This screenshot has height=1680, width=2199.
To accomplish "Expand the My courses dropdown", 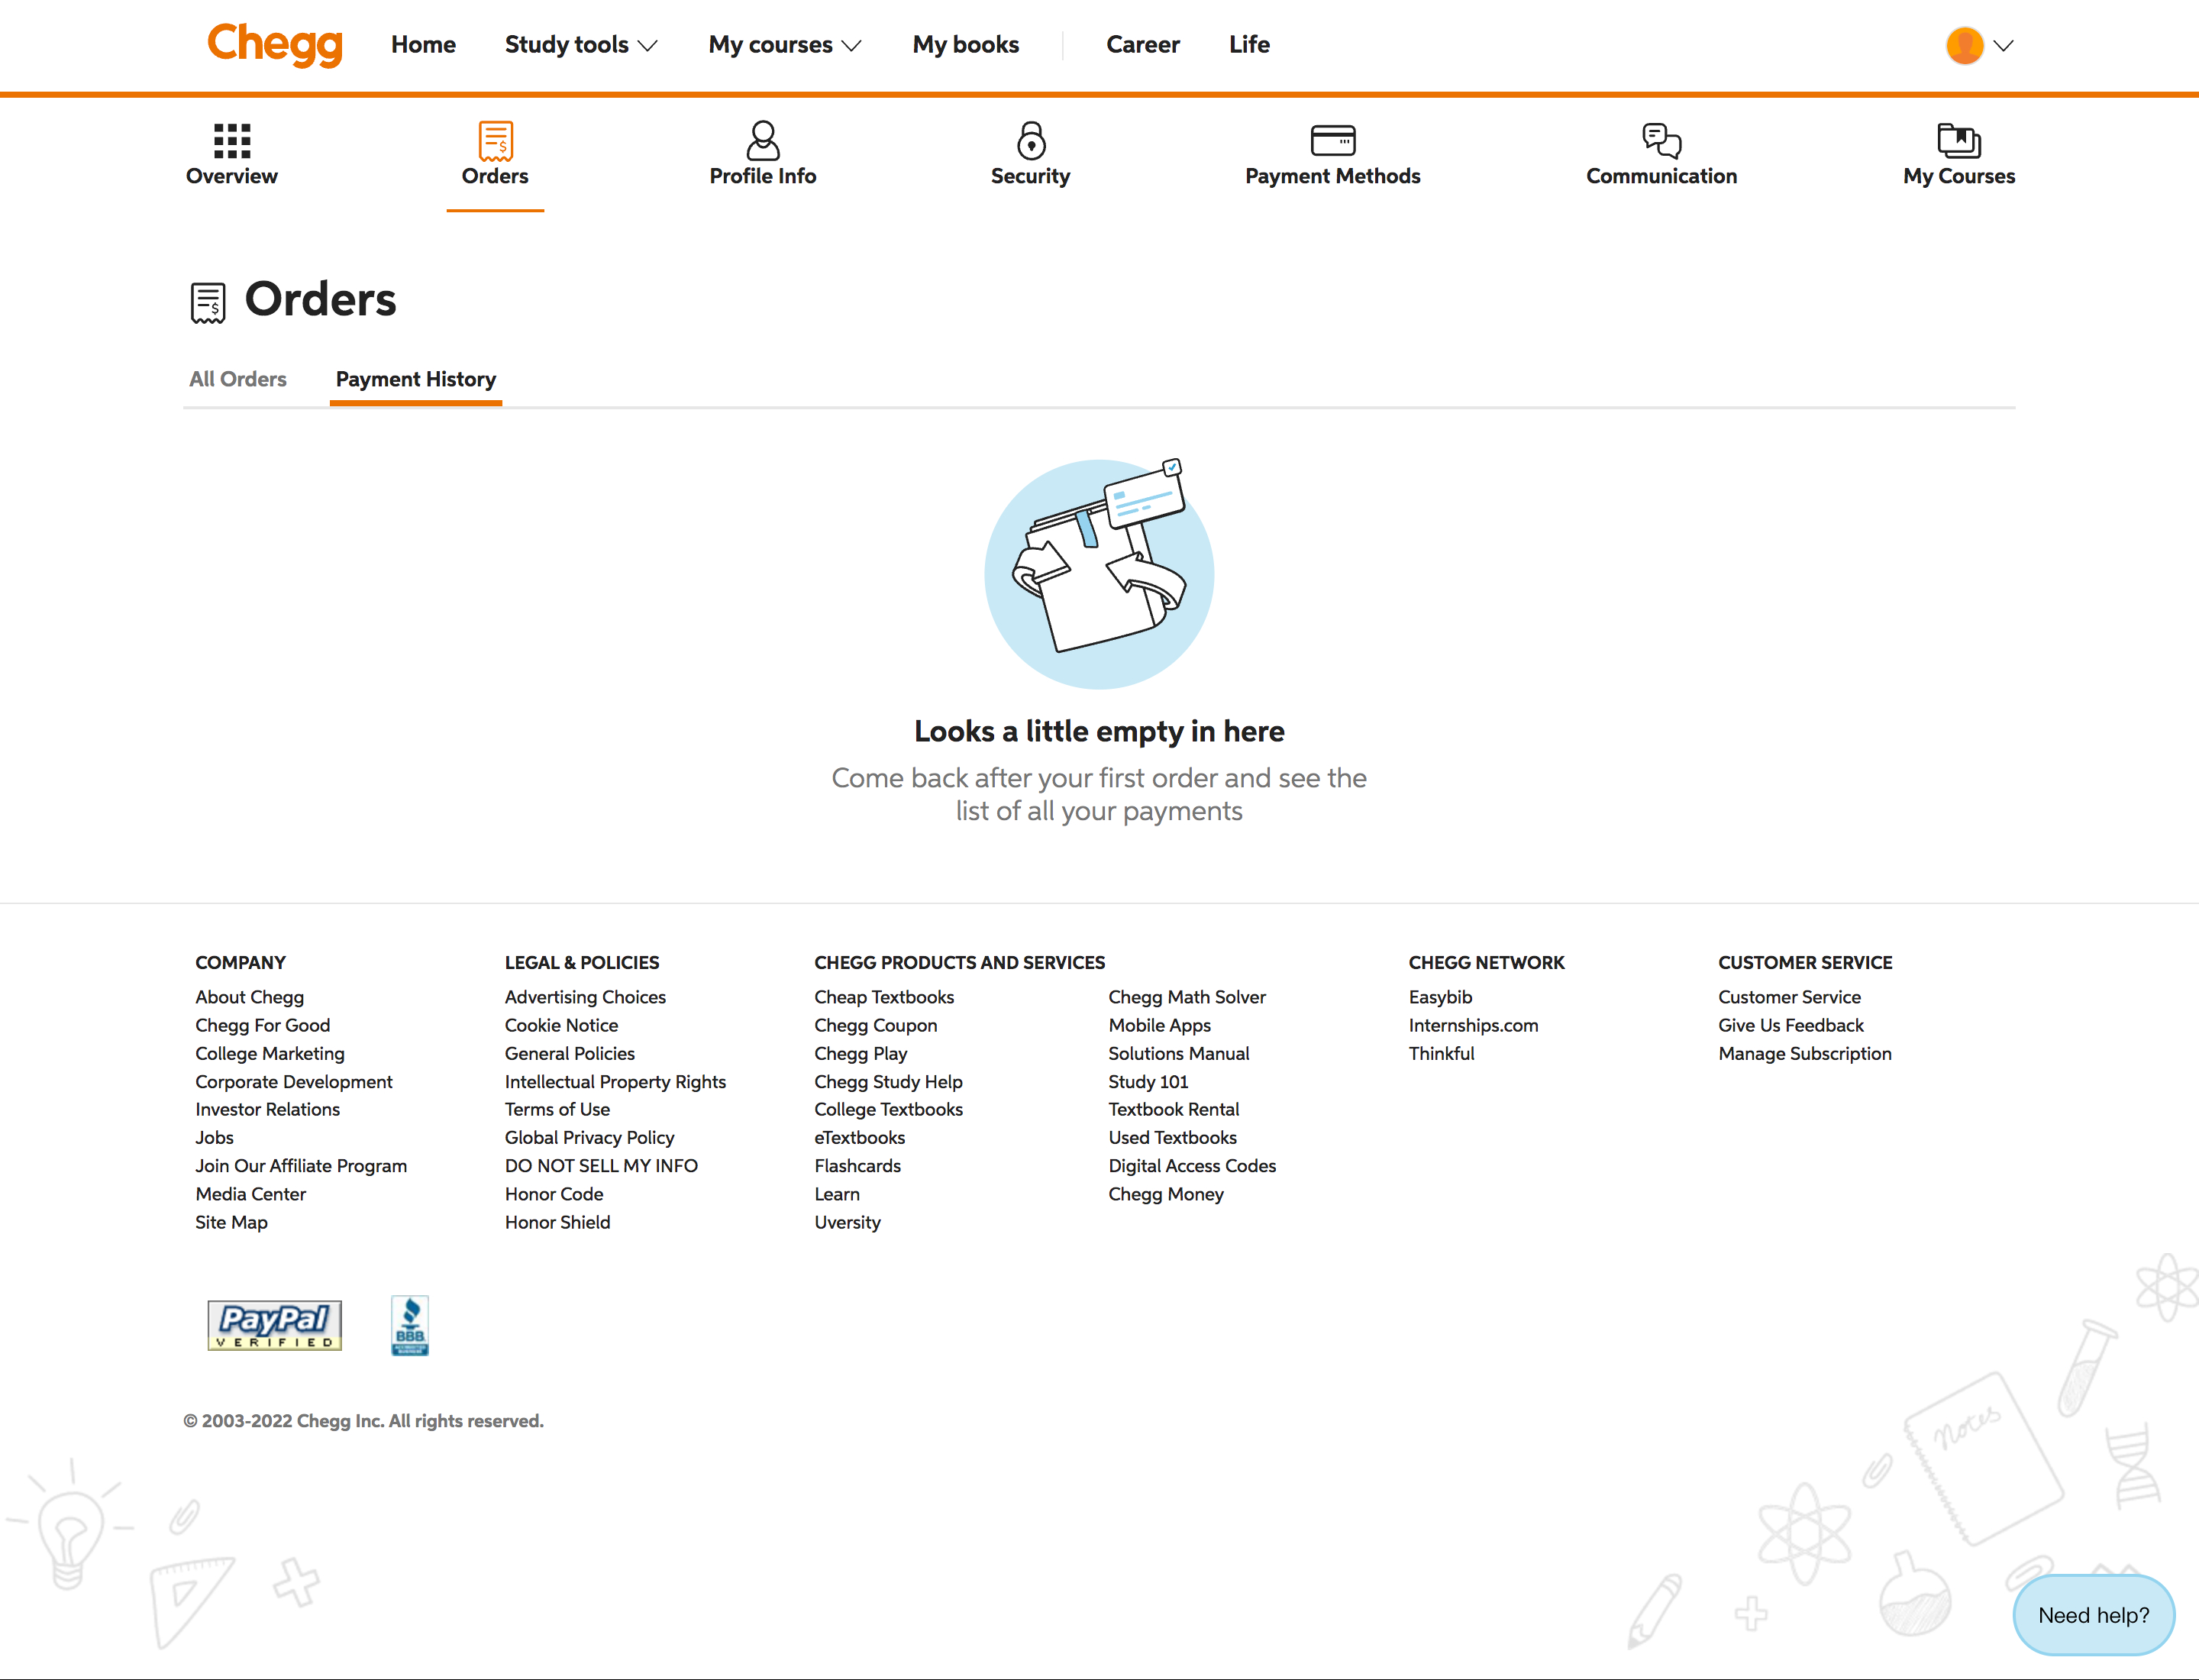I will 785,45.
